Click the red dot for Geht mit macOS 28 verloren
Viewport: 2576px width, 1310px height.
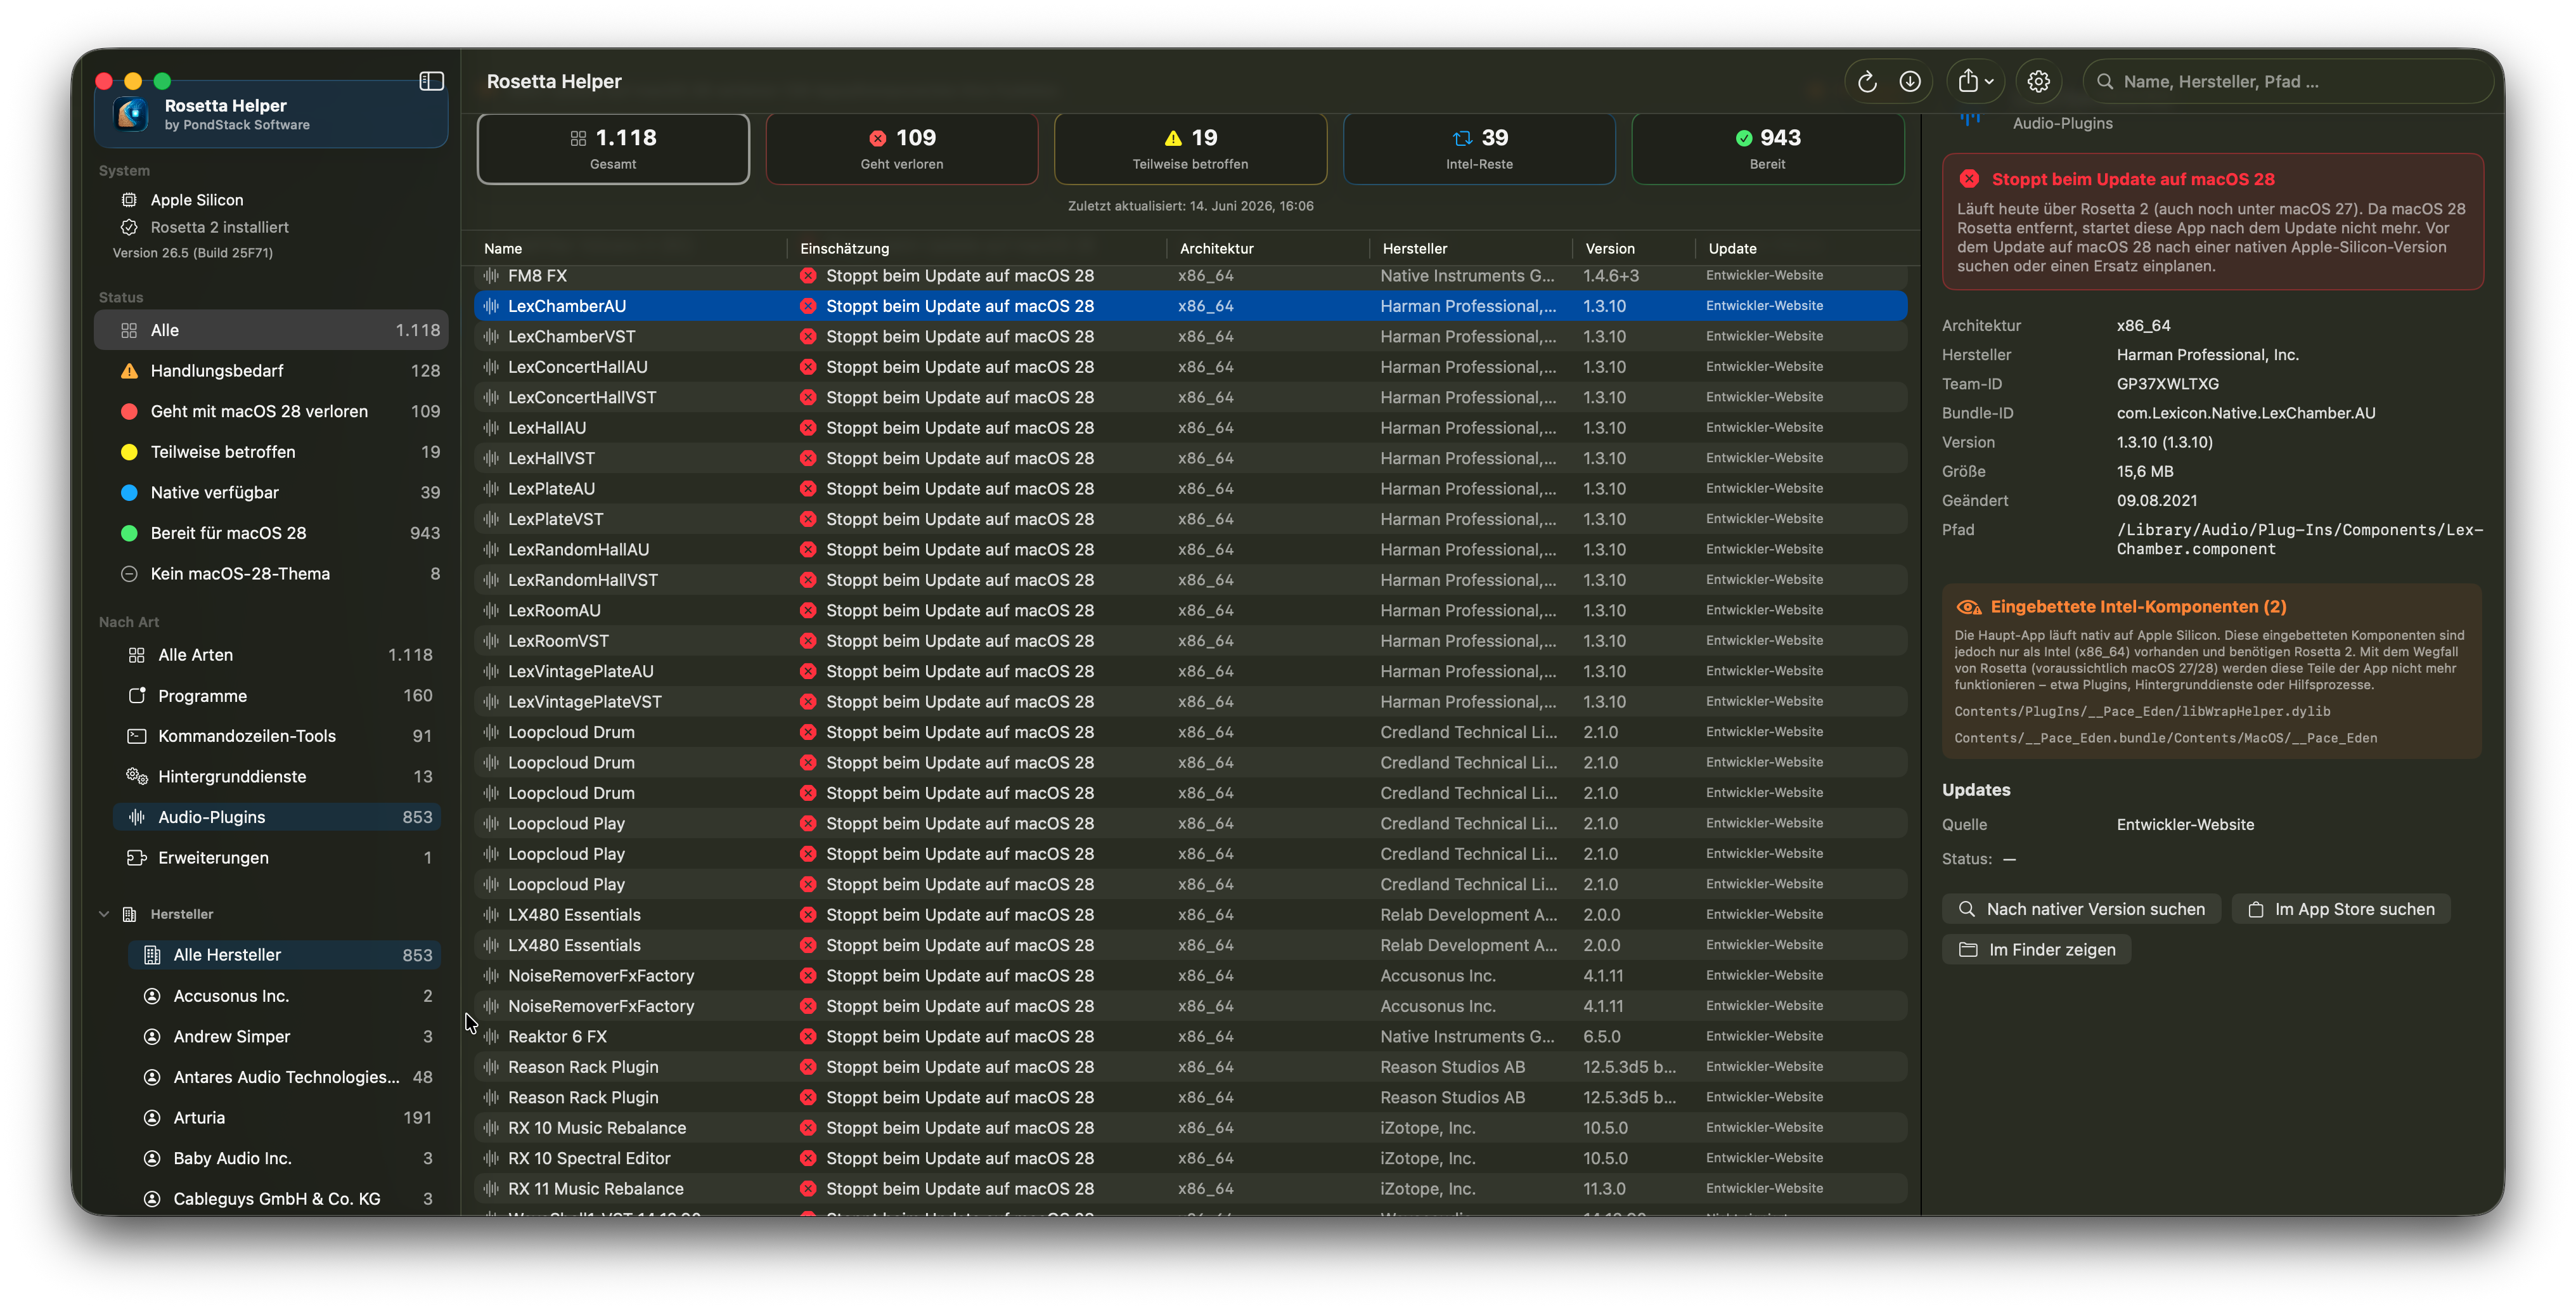(129, 412)
